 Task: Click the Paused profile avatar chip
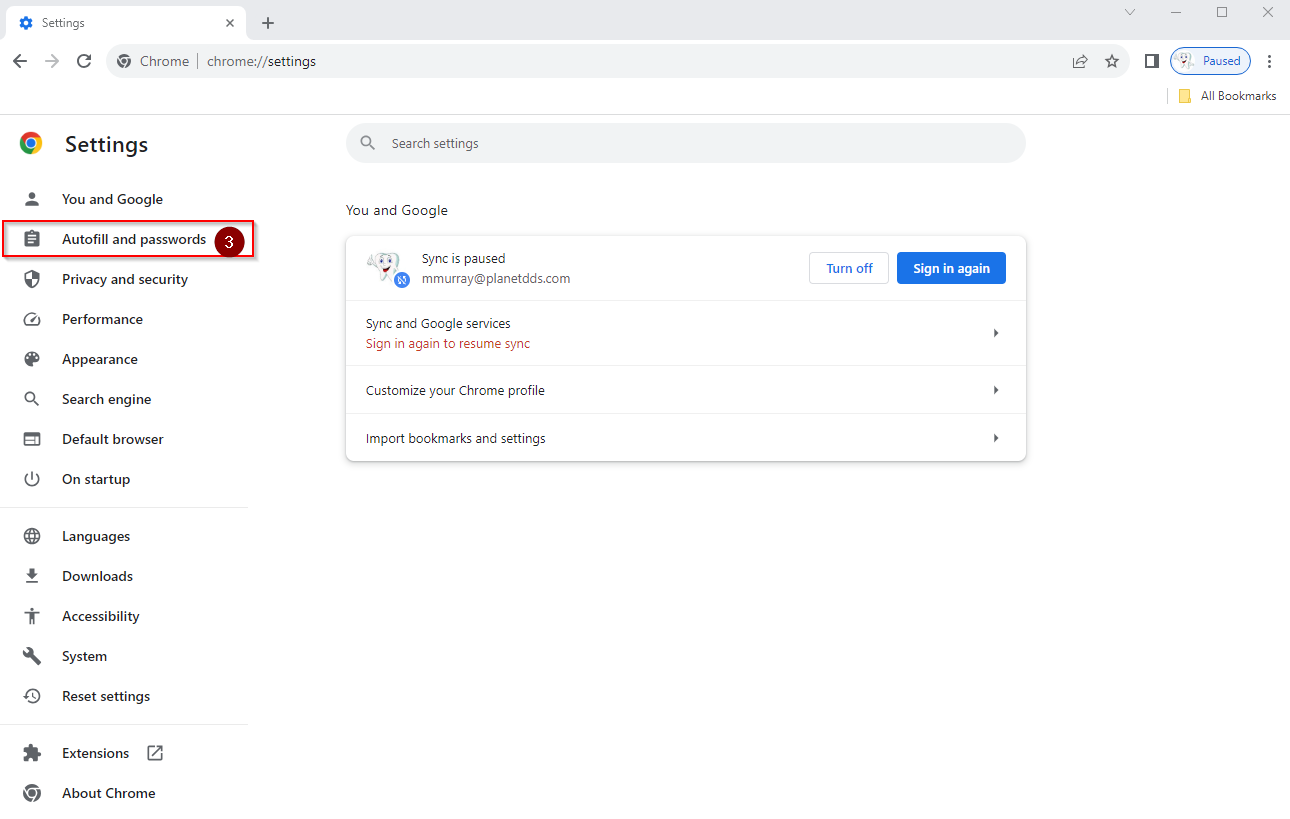coord(1210,61)
